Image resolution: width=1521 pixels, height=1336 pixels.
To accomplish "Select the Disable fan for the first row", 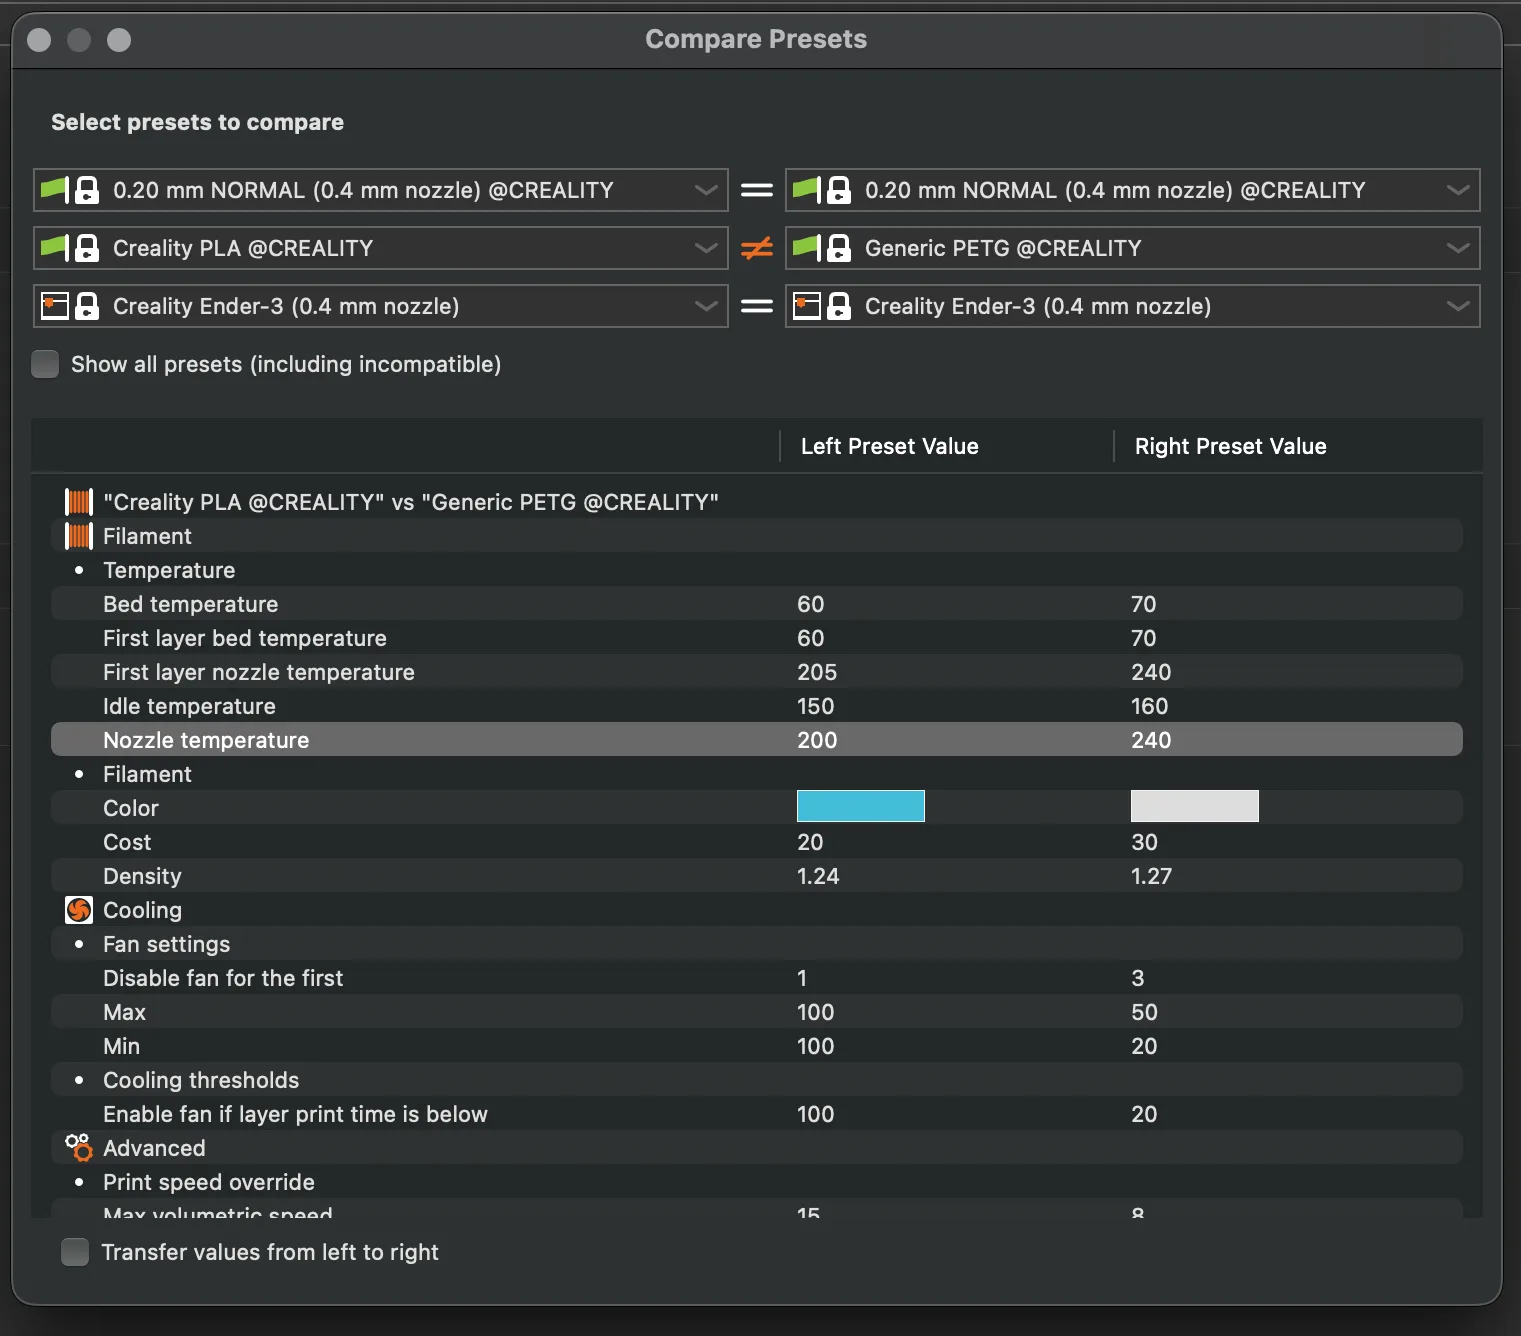I will click(757, 978).
